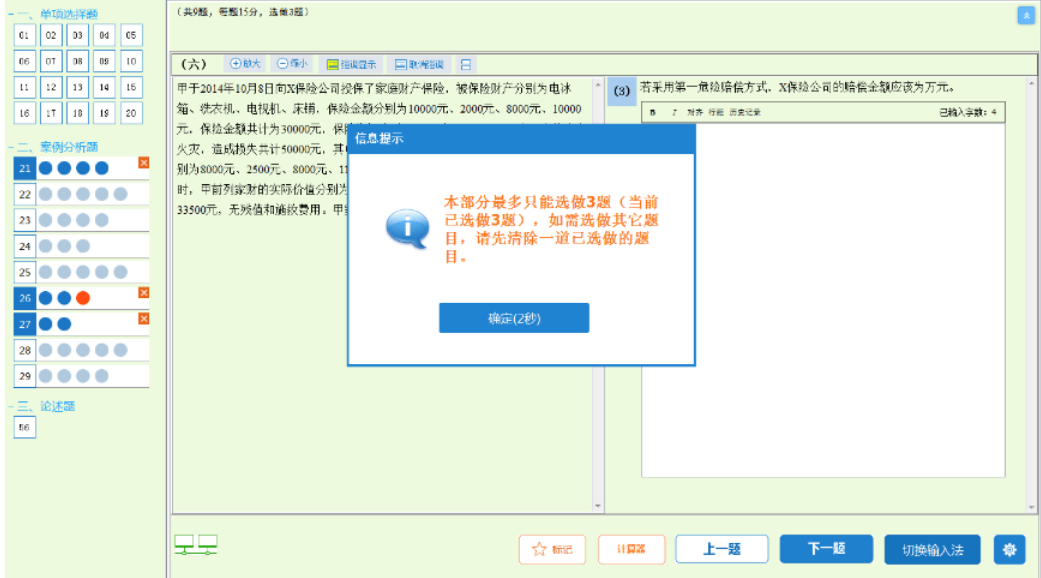Click the blue info icon in the dialog
This screenshot has height=578, width=1041.
(x=407, y=228)
